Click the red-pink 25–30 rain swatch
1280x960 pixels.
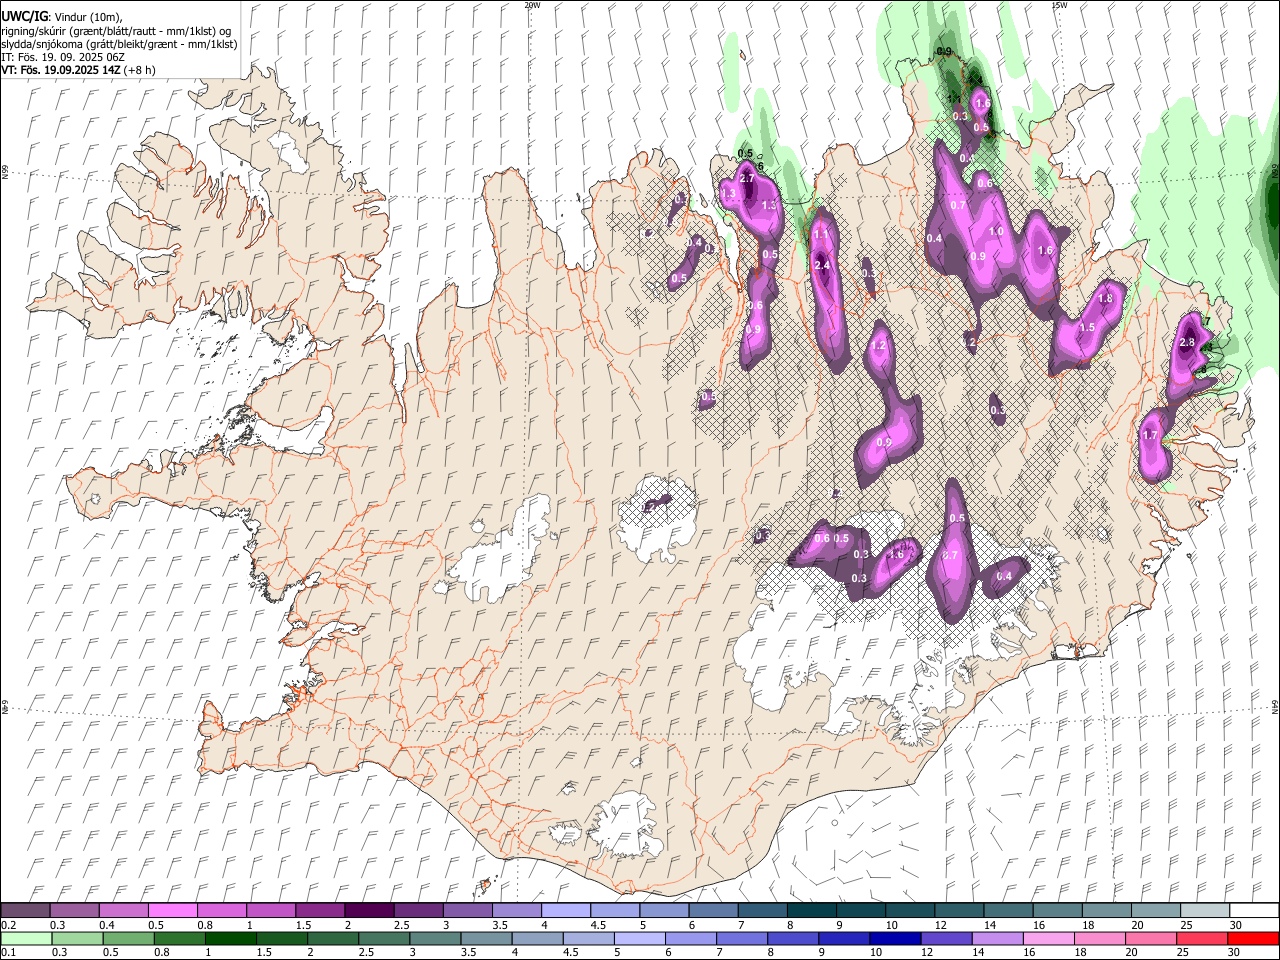[x=1204, y=939]
